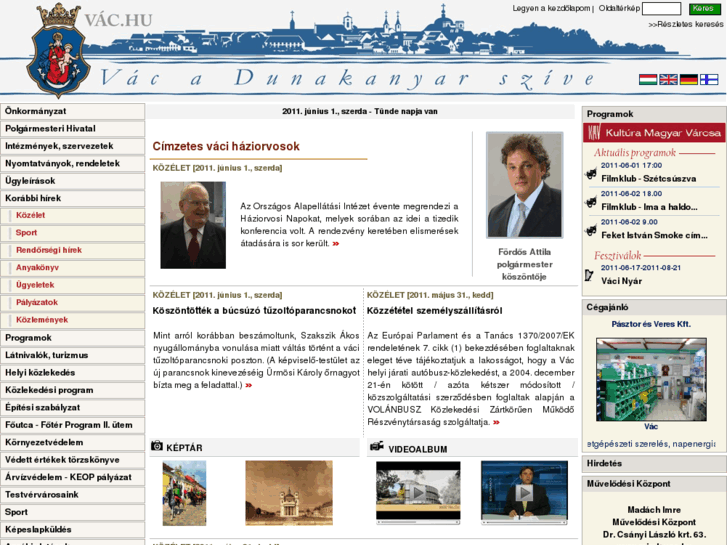The image size is (727, 545).
Task: Open Helyi közlekedés menu item
Action: point(72,373)
